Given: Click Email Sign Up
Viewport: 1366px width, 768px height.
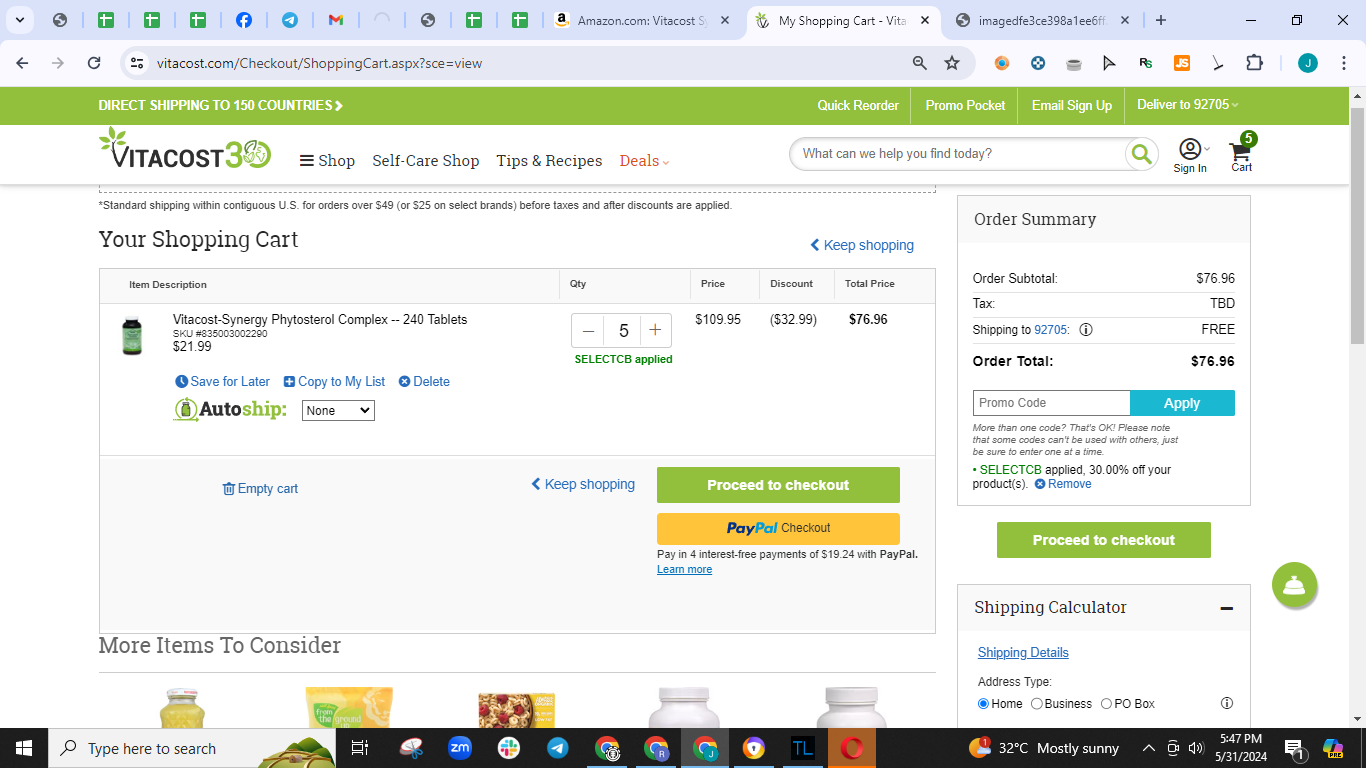Looking at the screenshot, I should [1072, 105].
